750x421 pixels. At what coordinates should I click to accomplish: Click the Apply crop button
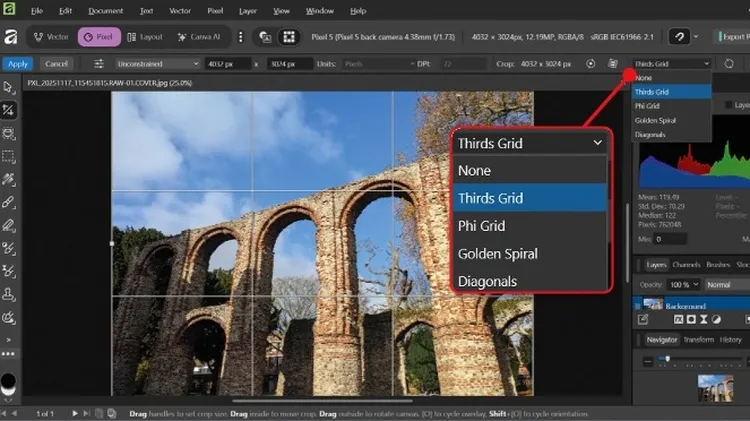coord(17,63)
